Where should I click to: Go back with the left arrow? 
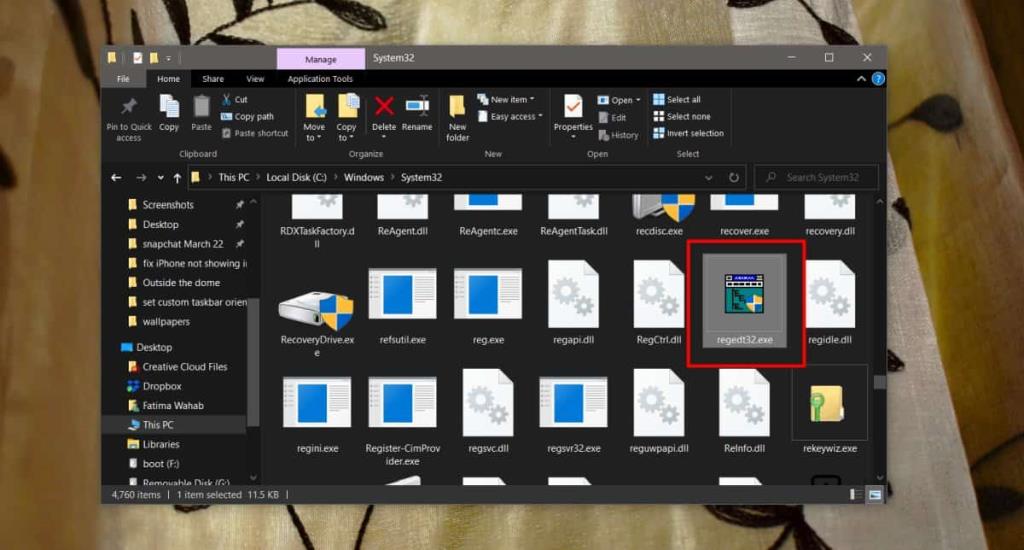point(116,177)
